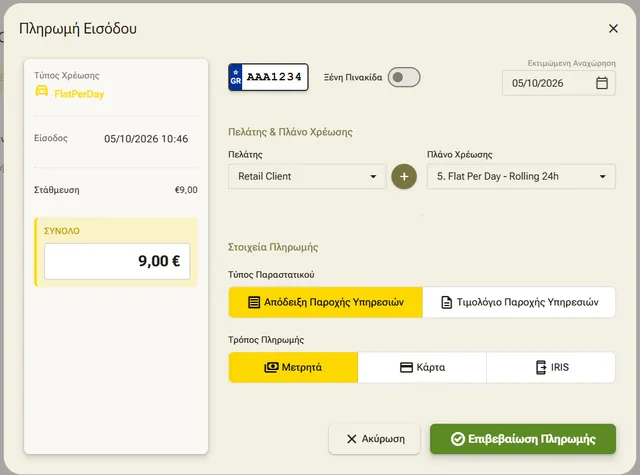This screenshot has height=475, width=640.
Task: Click the Τύπος Χρέωσης label
Action: [x=67, y=75]
